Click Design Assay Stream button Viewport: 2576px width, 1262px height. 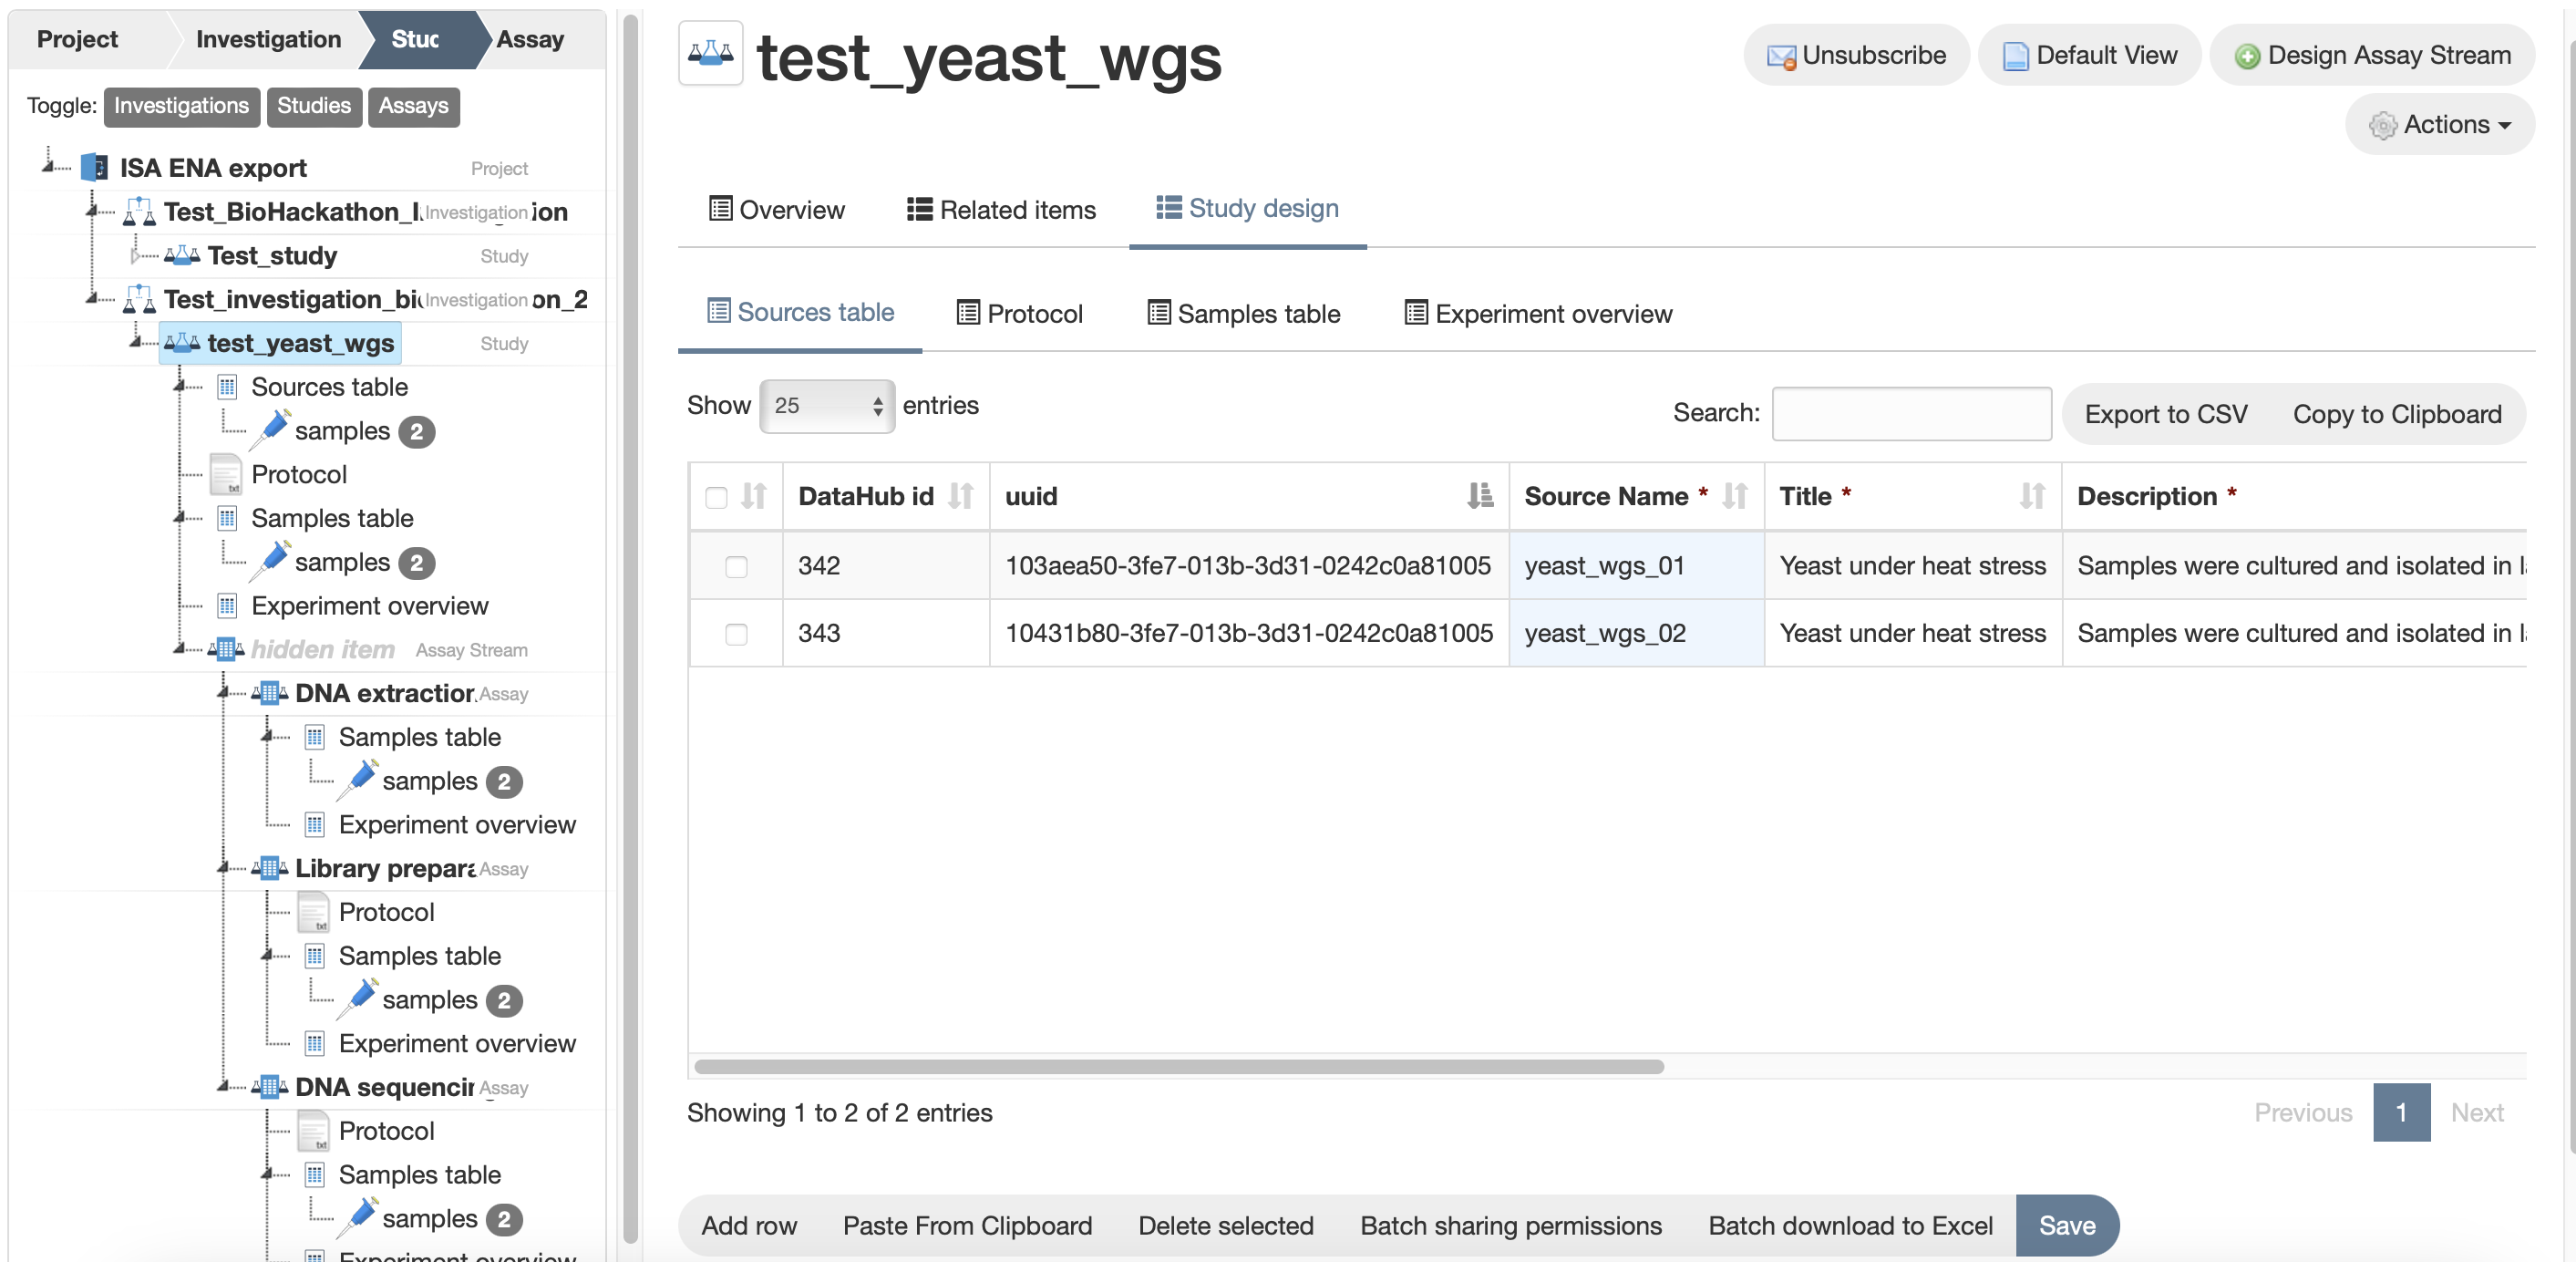[2373, 55]
